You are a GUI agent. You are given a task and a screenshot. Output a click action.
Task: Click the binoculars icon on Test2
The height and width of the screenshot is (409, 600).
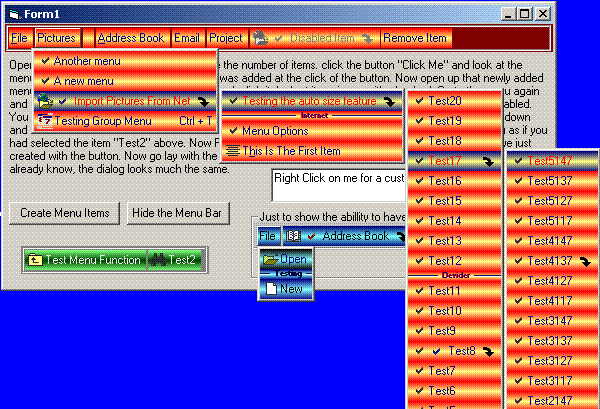click(x=158, y=260)
